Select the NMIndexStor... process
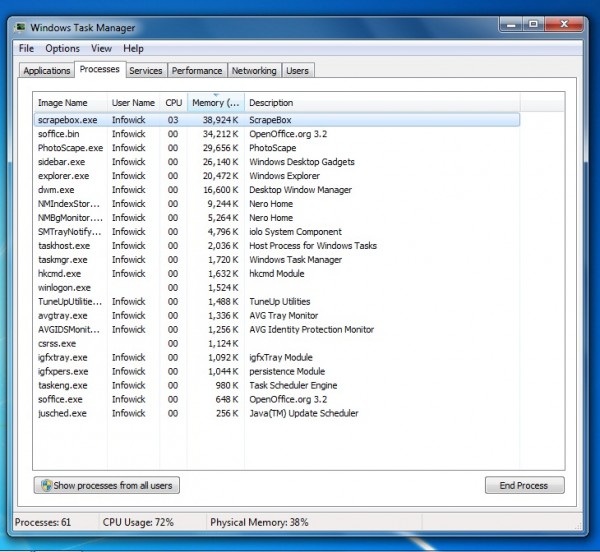This screenshot has height=552, width=600. click(x=277, y=204)
